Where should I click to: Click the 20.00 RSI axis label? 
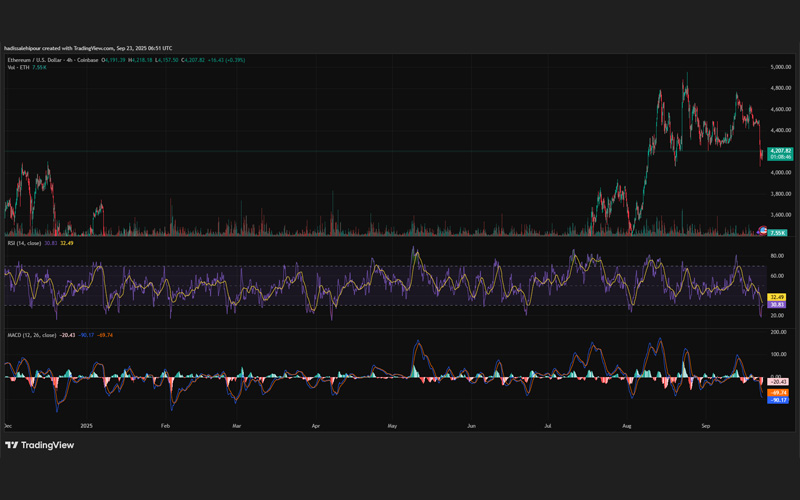tap(777, 315)
